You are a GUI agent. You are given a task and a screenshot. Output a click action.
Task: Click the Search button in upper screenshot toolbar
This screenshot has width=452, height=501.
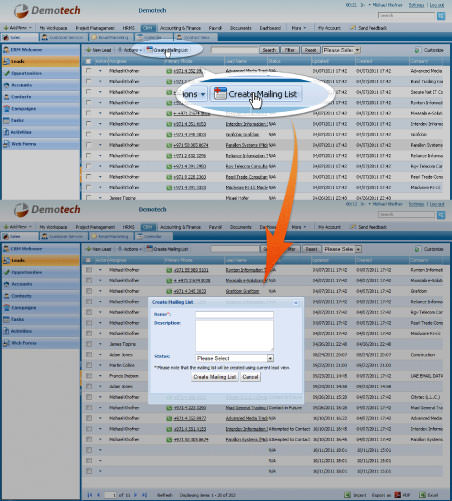(269, 50)
